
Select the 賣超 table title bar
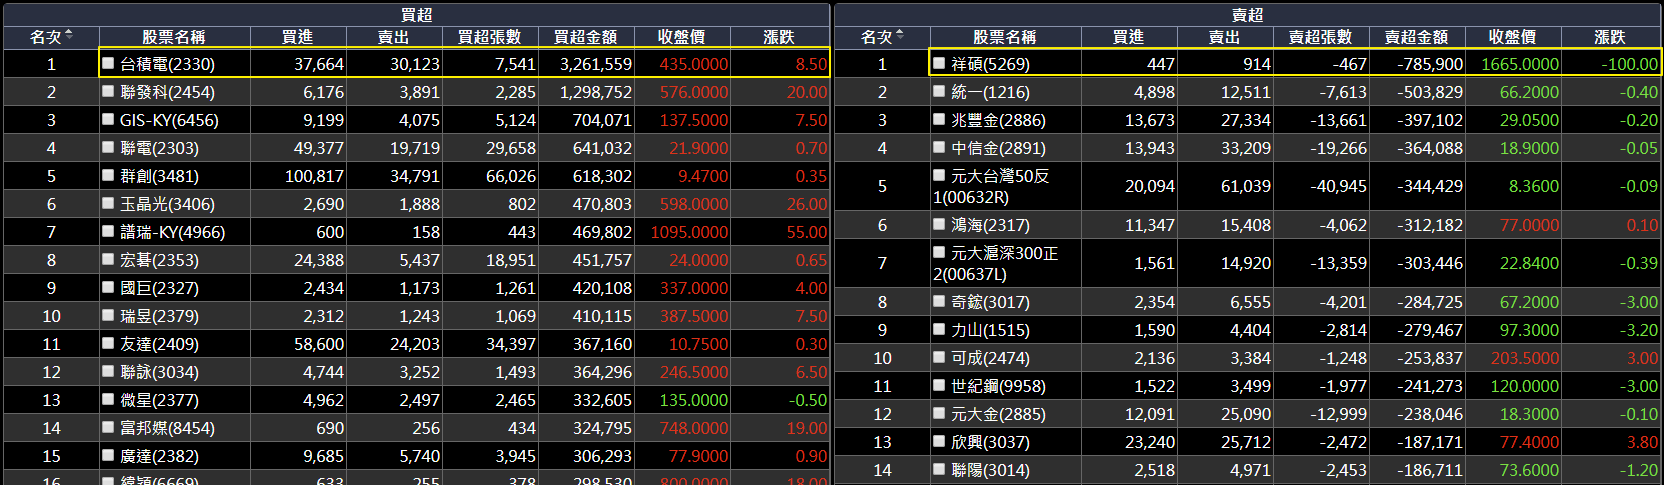point(1247,14)
